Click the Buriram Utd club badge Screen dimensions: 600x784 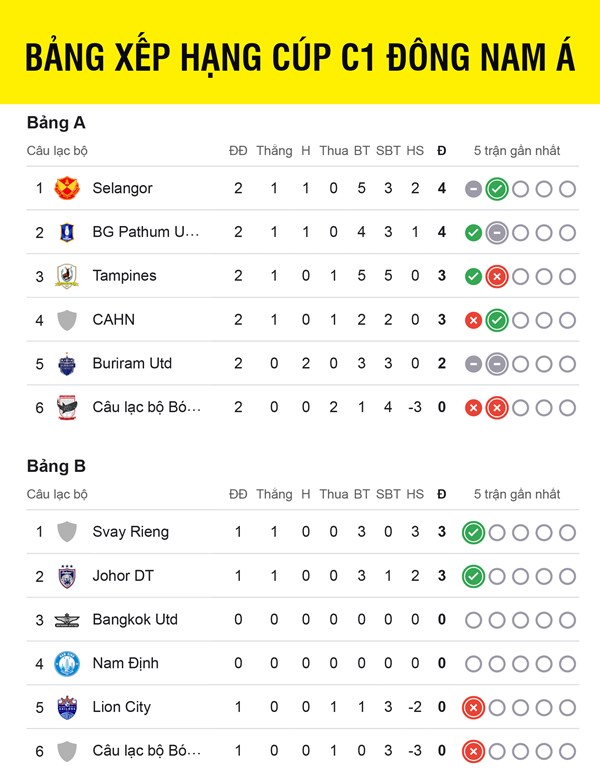(x=67, y=364)
